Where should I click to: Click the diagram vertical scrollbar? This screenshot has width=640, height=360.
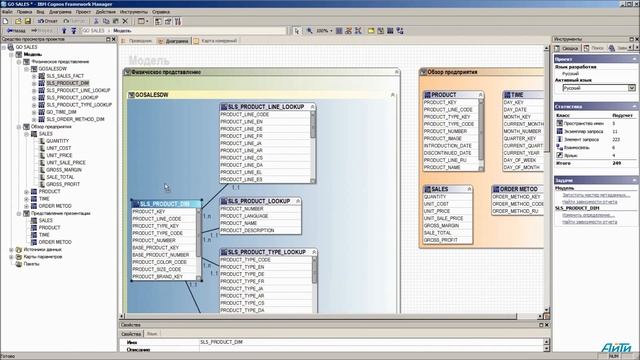pyautogui.click(x=547, y=180)
